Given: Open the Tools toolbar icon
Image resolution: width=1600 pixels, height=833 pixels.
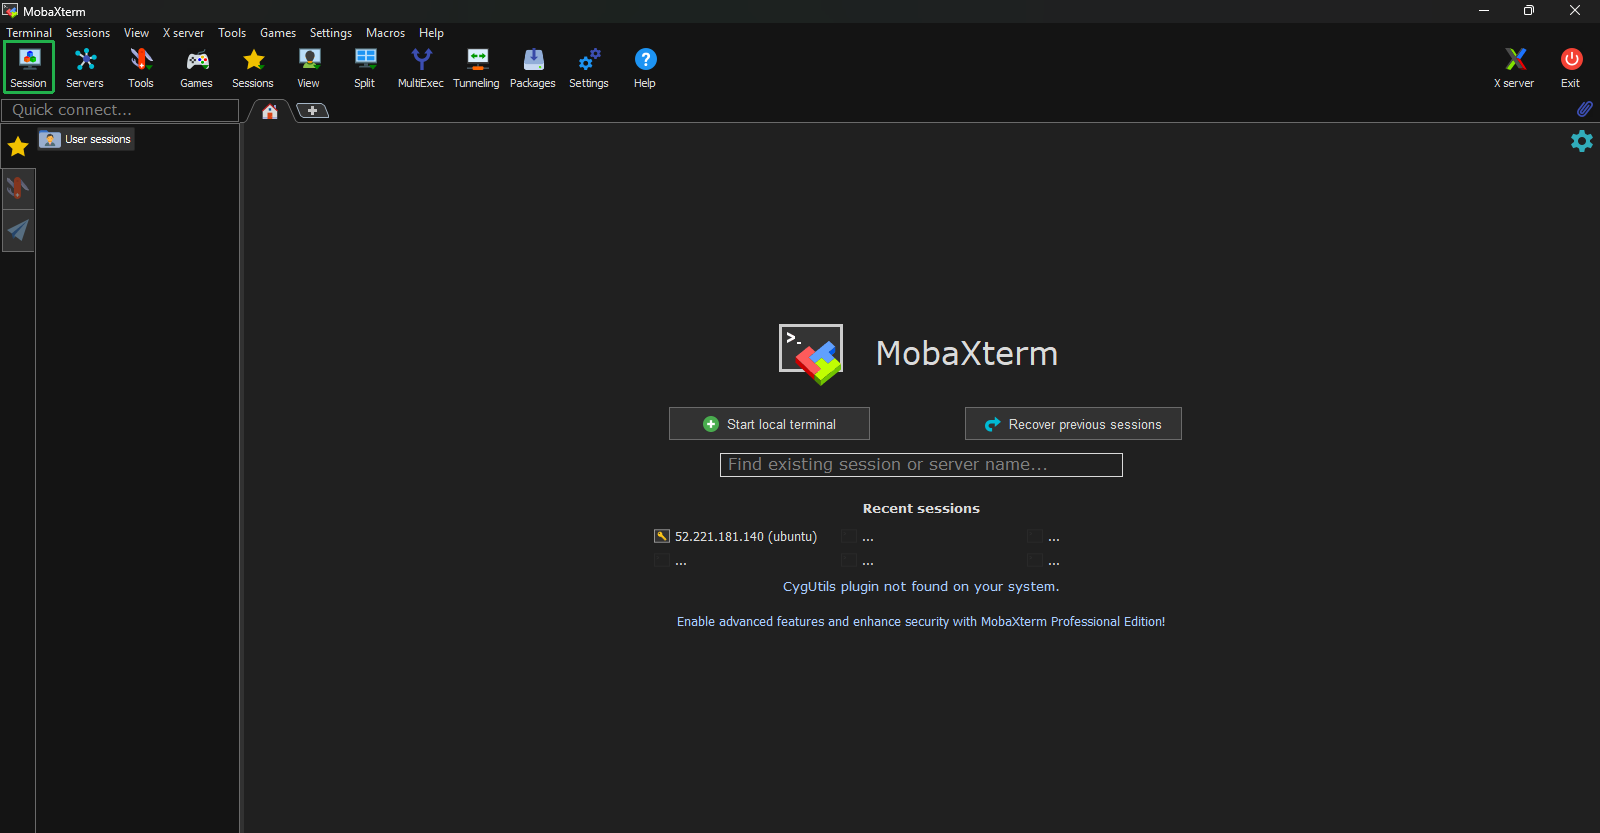Looking at the screenshot, I should tap(141, 68).
